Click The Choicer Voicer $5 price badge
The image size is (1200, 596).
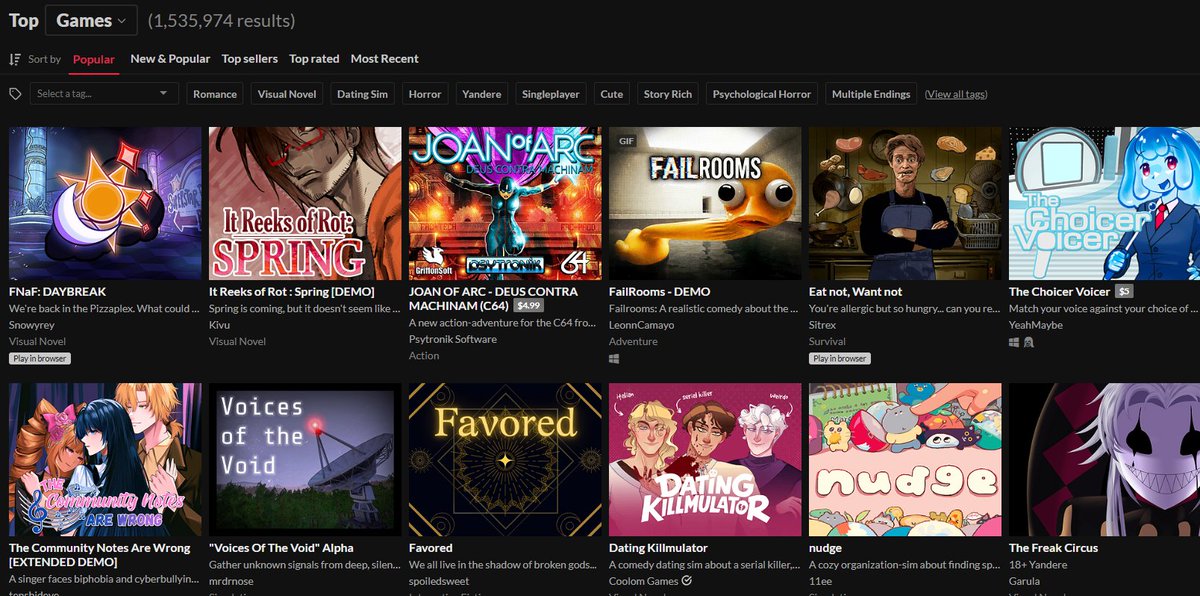[x=1125, y=292]
